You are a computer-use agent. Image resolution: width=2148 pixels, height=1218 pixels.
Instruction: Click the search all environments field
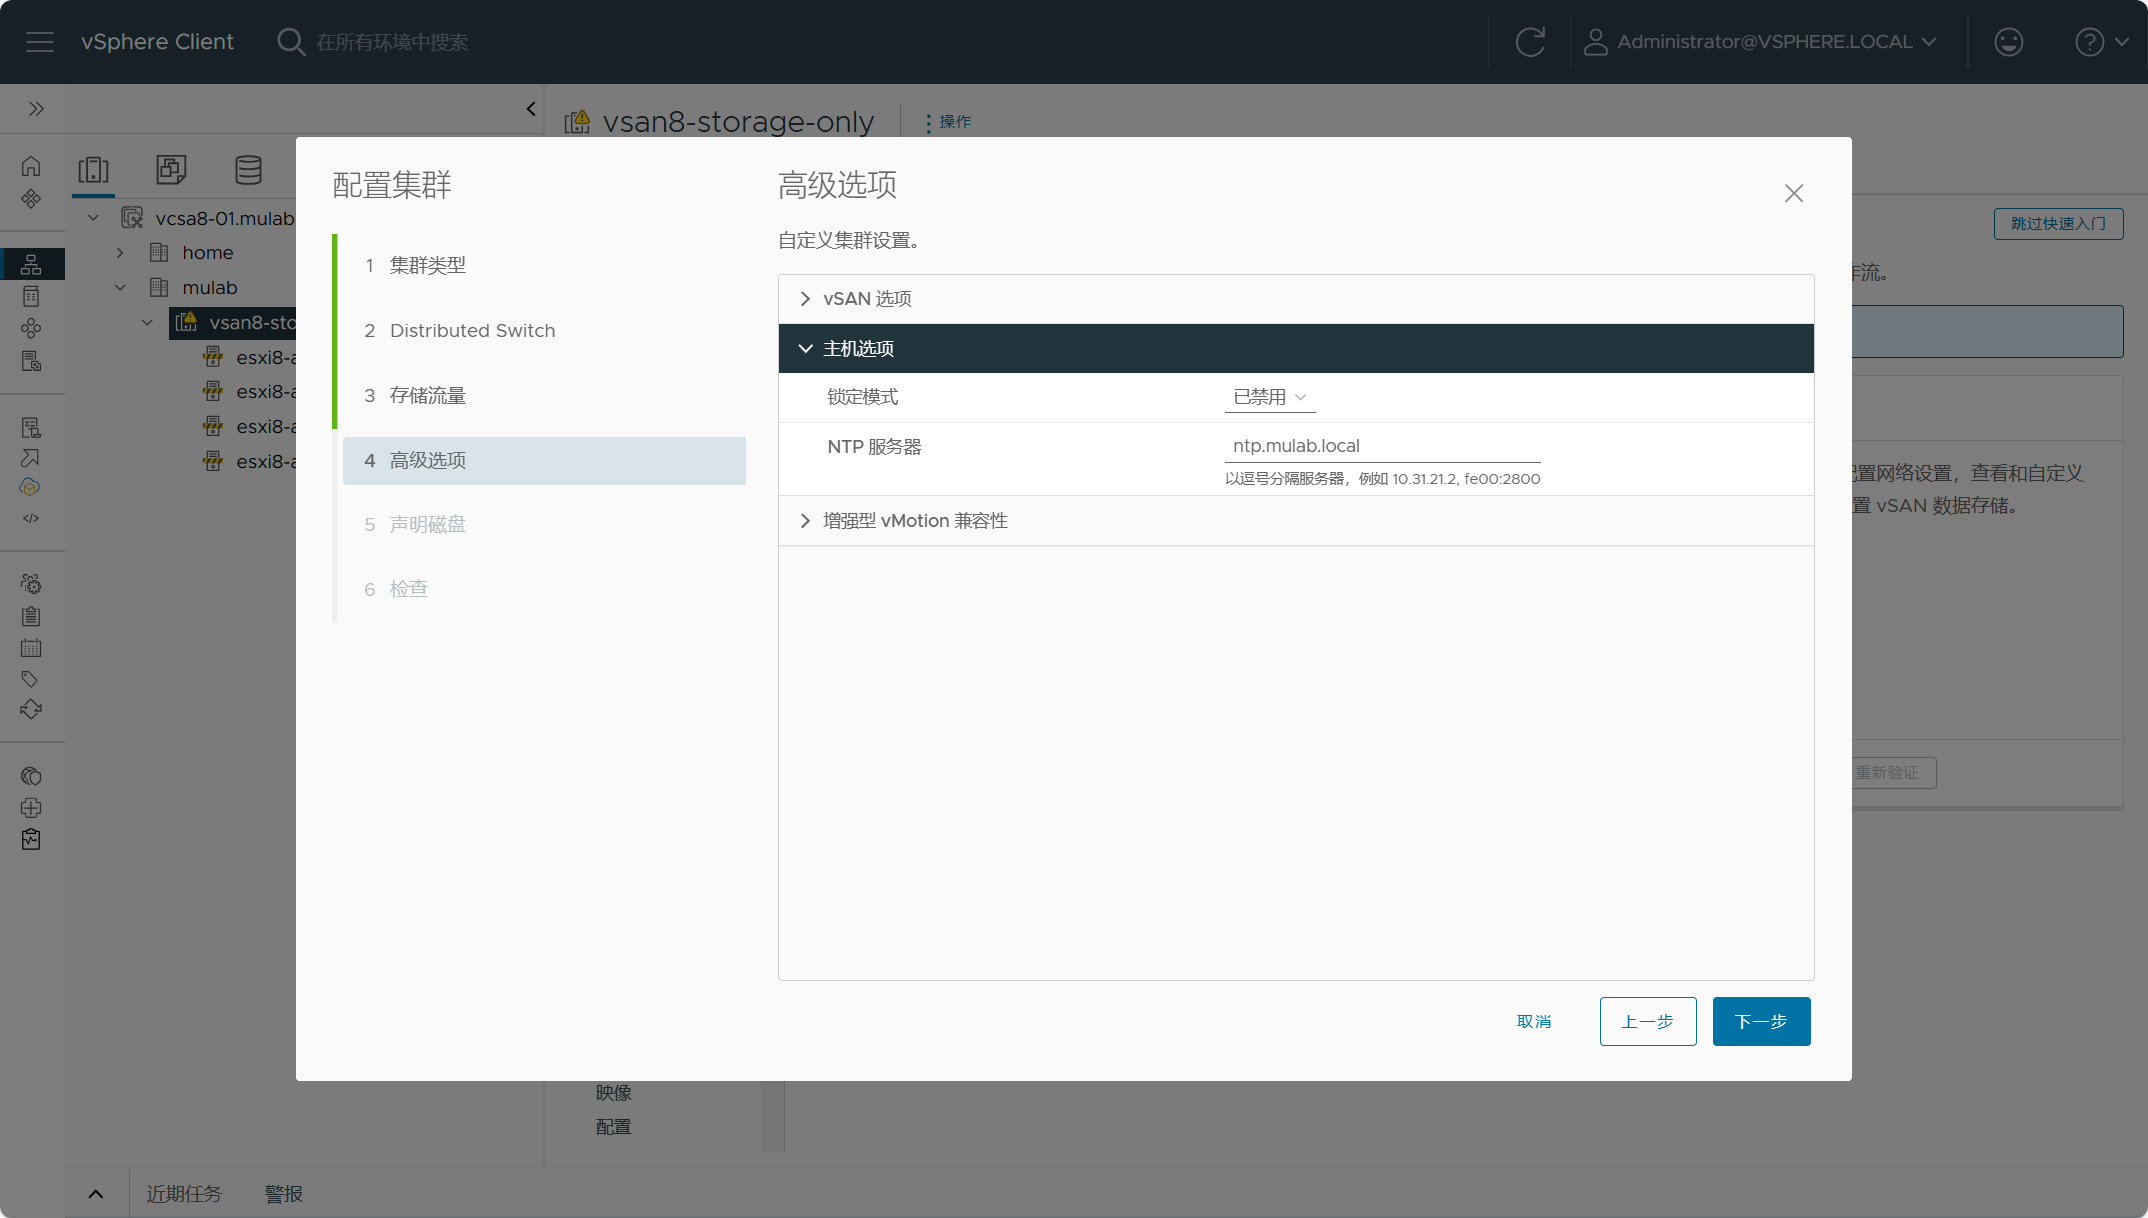(x=392, y=42)
